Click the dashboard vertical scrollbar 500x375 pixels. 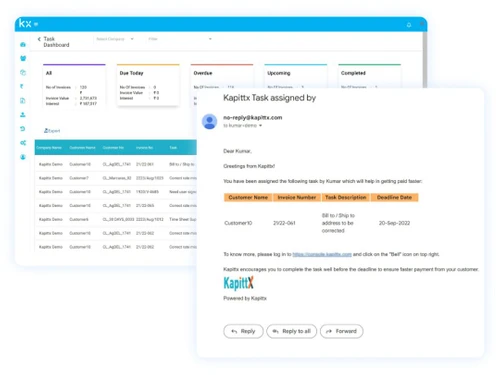coord(425,60)
